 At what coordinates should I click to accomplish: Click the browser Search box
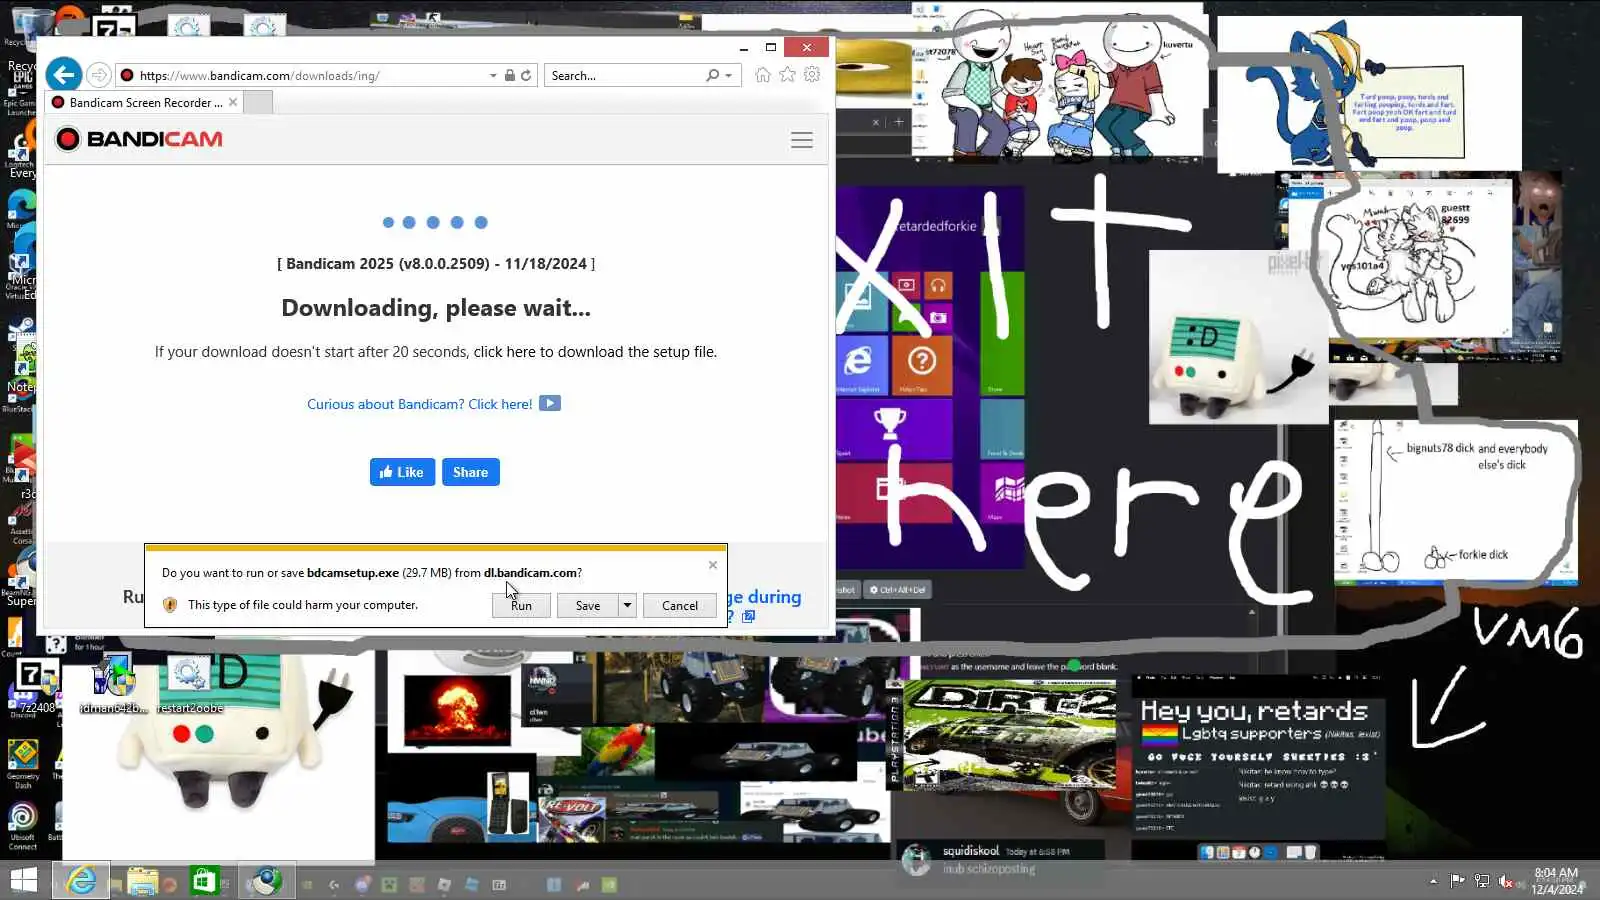[624, 75]
